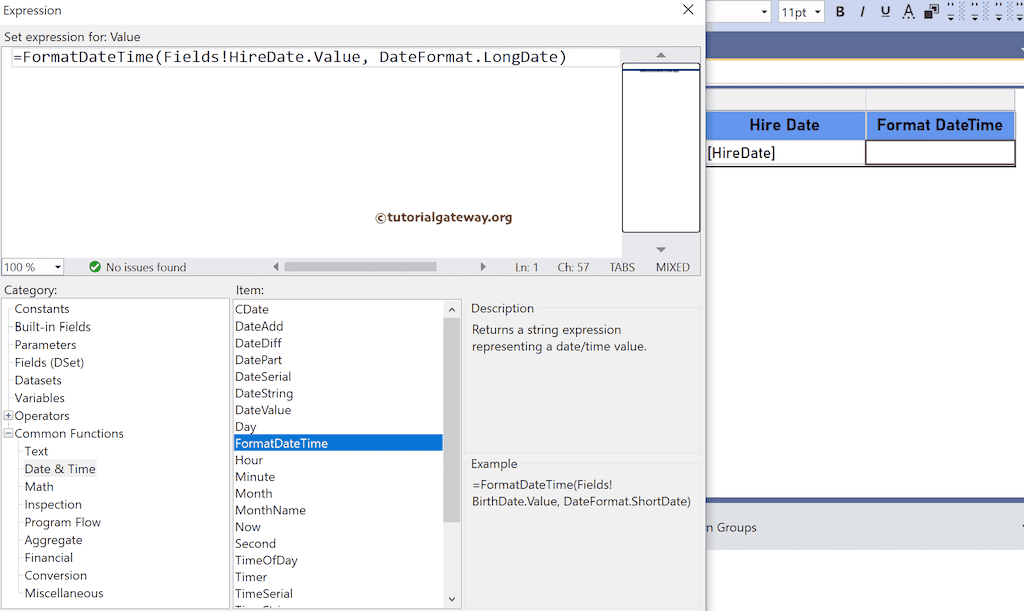
Task: Open the font color tool
Action: 908,12
